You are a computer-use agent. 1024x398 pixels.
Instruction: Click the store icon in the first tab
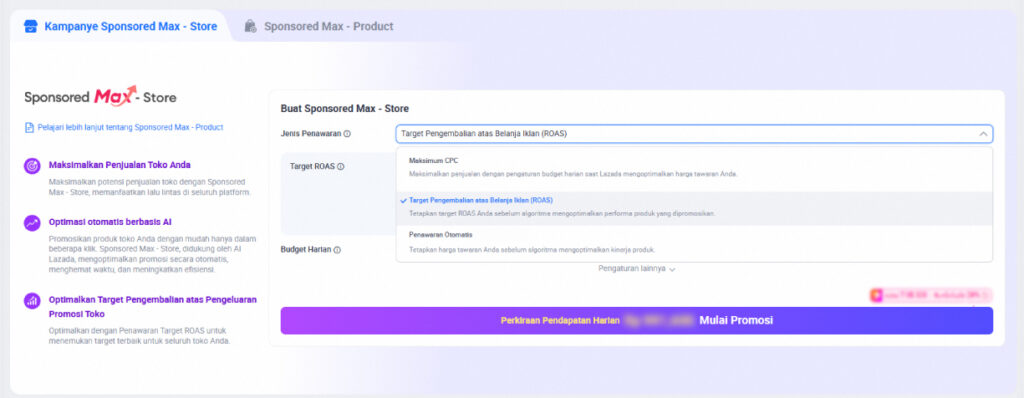point(31,27)
